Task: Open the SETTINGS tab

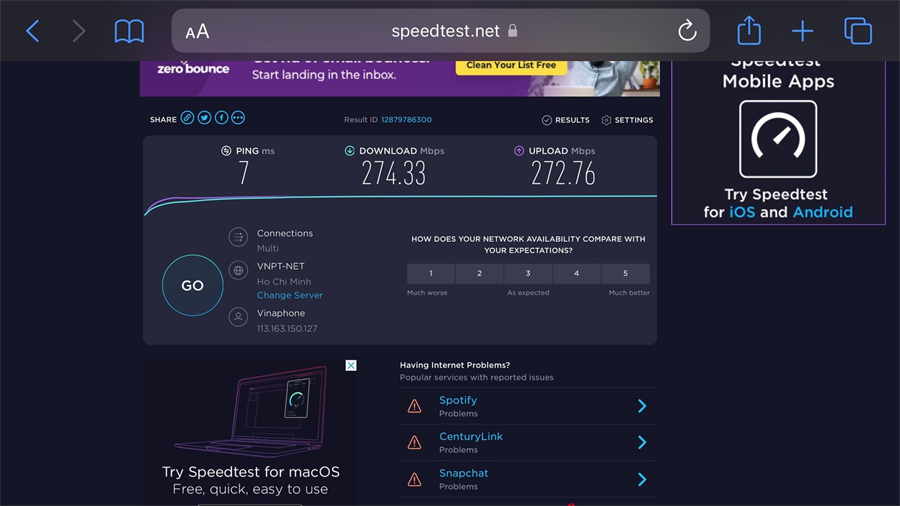Action: click(627, 120)
